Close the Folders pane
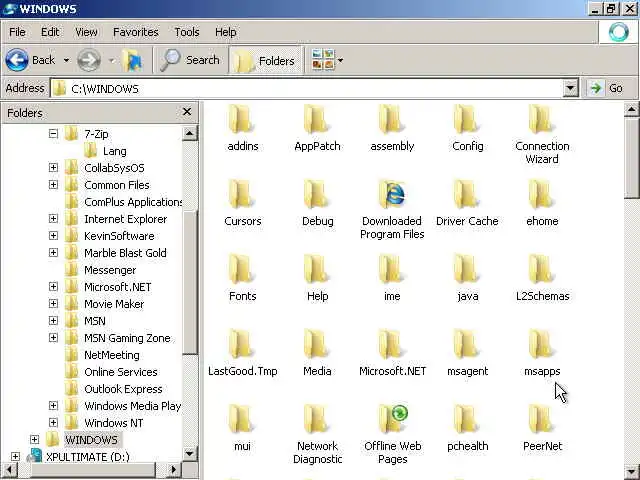 coord(187,112)
